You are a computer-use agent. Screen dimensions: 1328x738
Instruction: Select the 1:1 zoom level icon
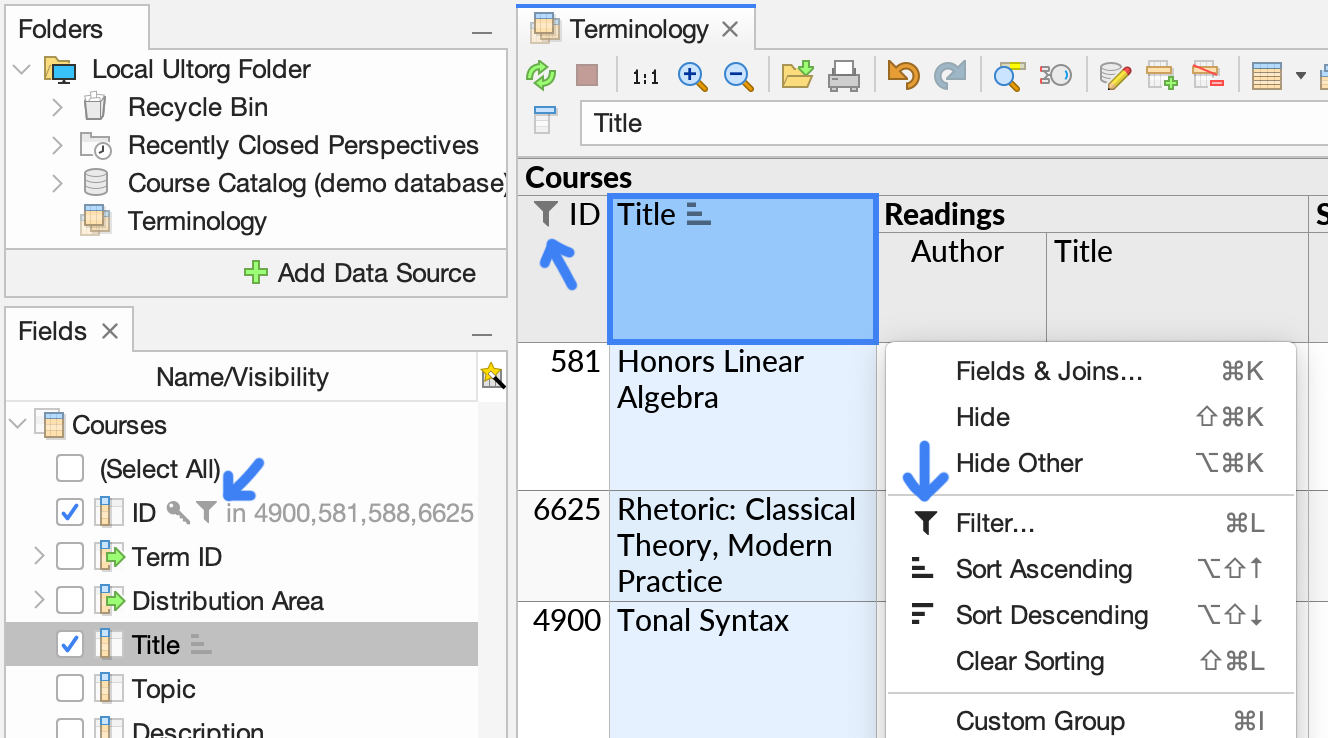point(645,74)
